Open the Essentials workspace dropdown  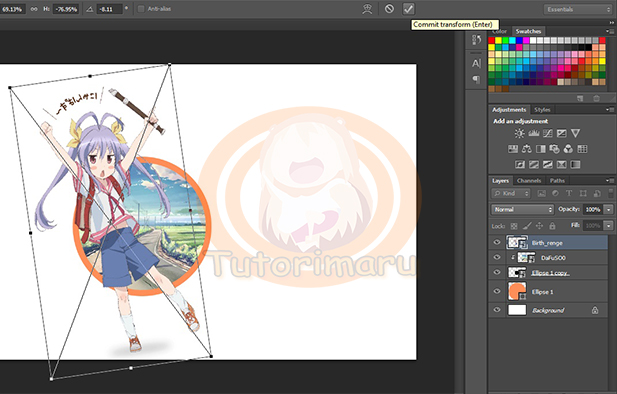coord(577,9)
